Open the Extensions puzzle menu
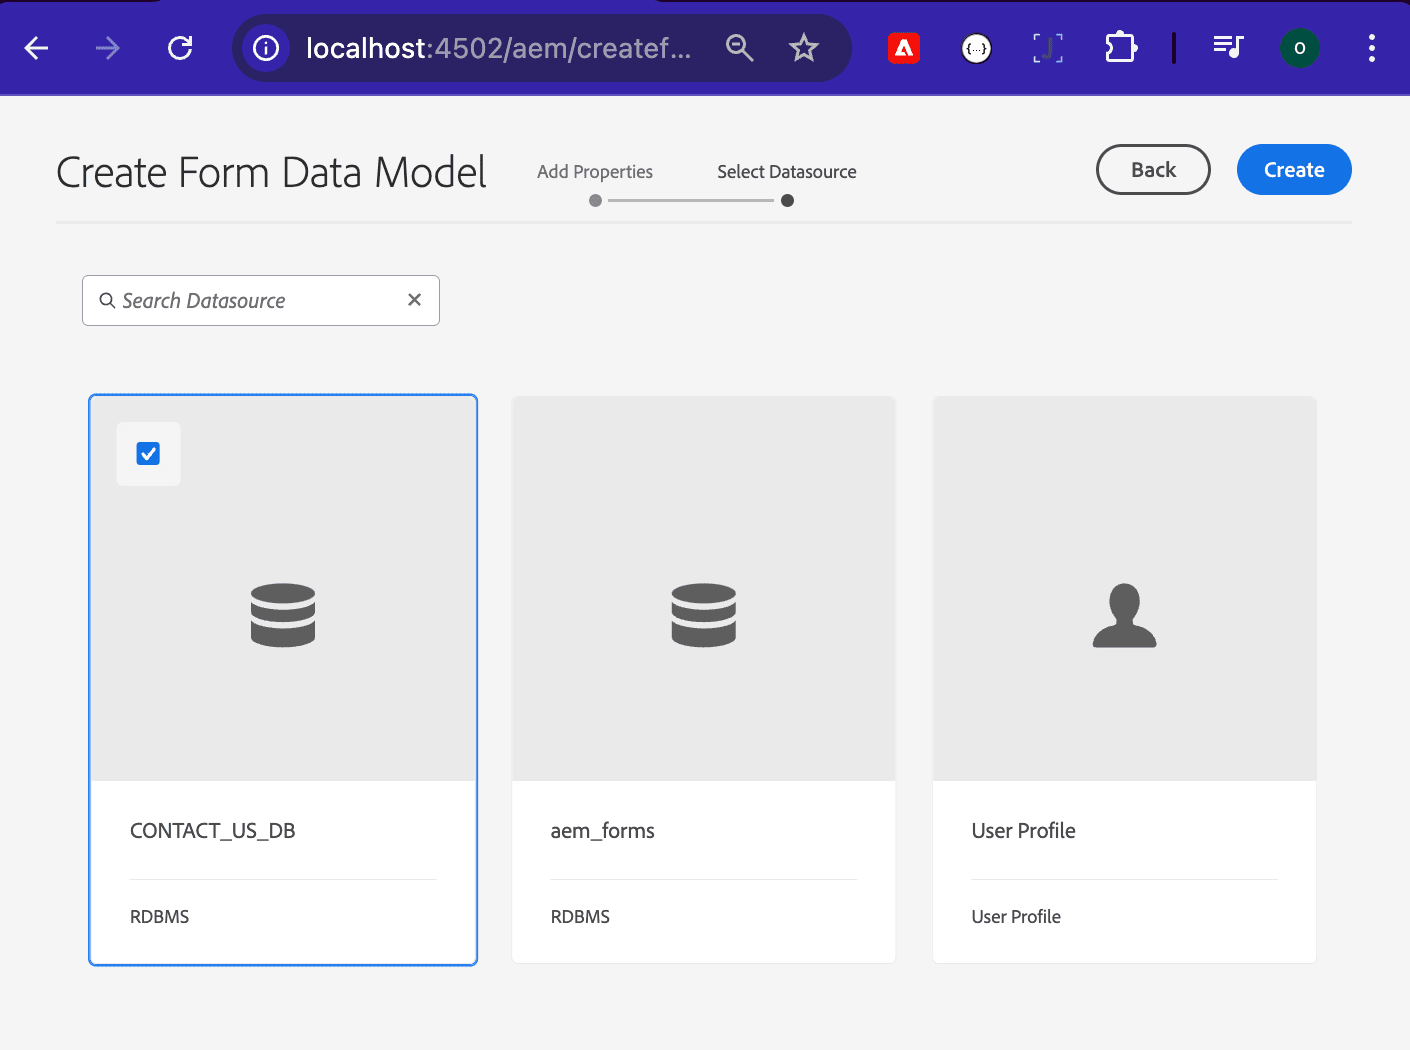Screen dimensions: 1410x1050 (x=1121, y=48)
